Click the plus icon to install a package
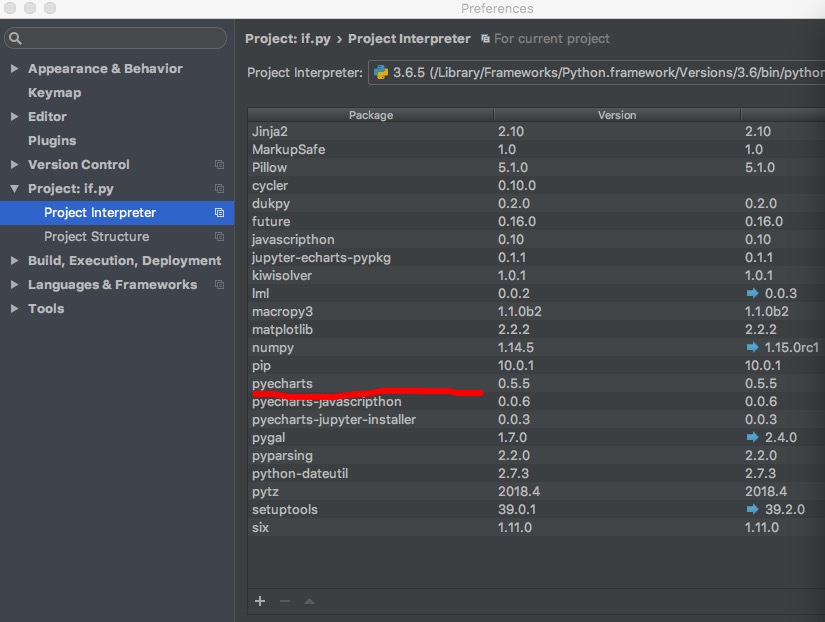The width and height of the screenshot is (825, 622). coord(260,601)
